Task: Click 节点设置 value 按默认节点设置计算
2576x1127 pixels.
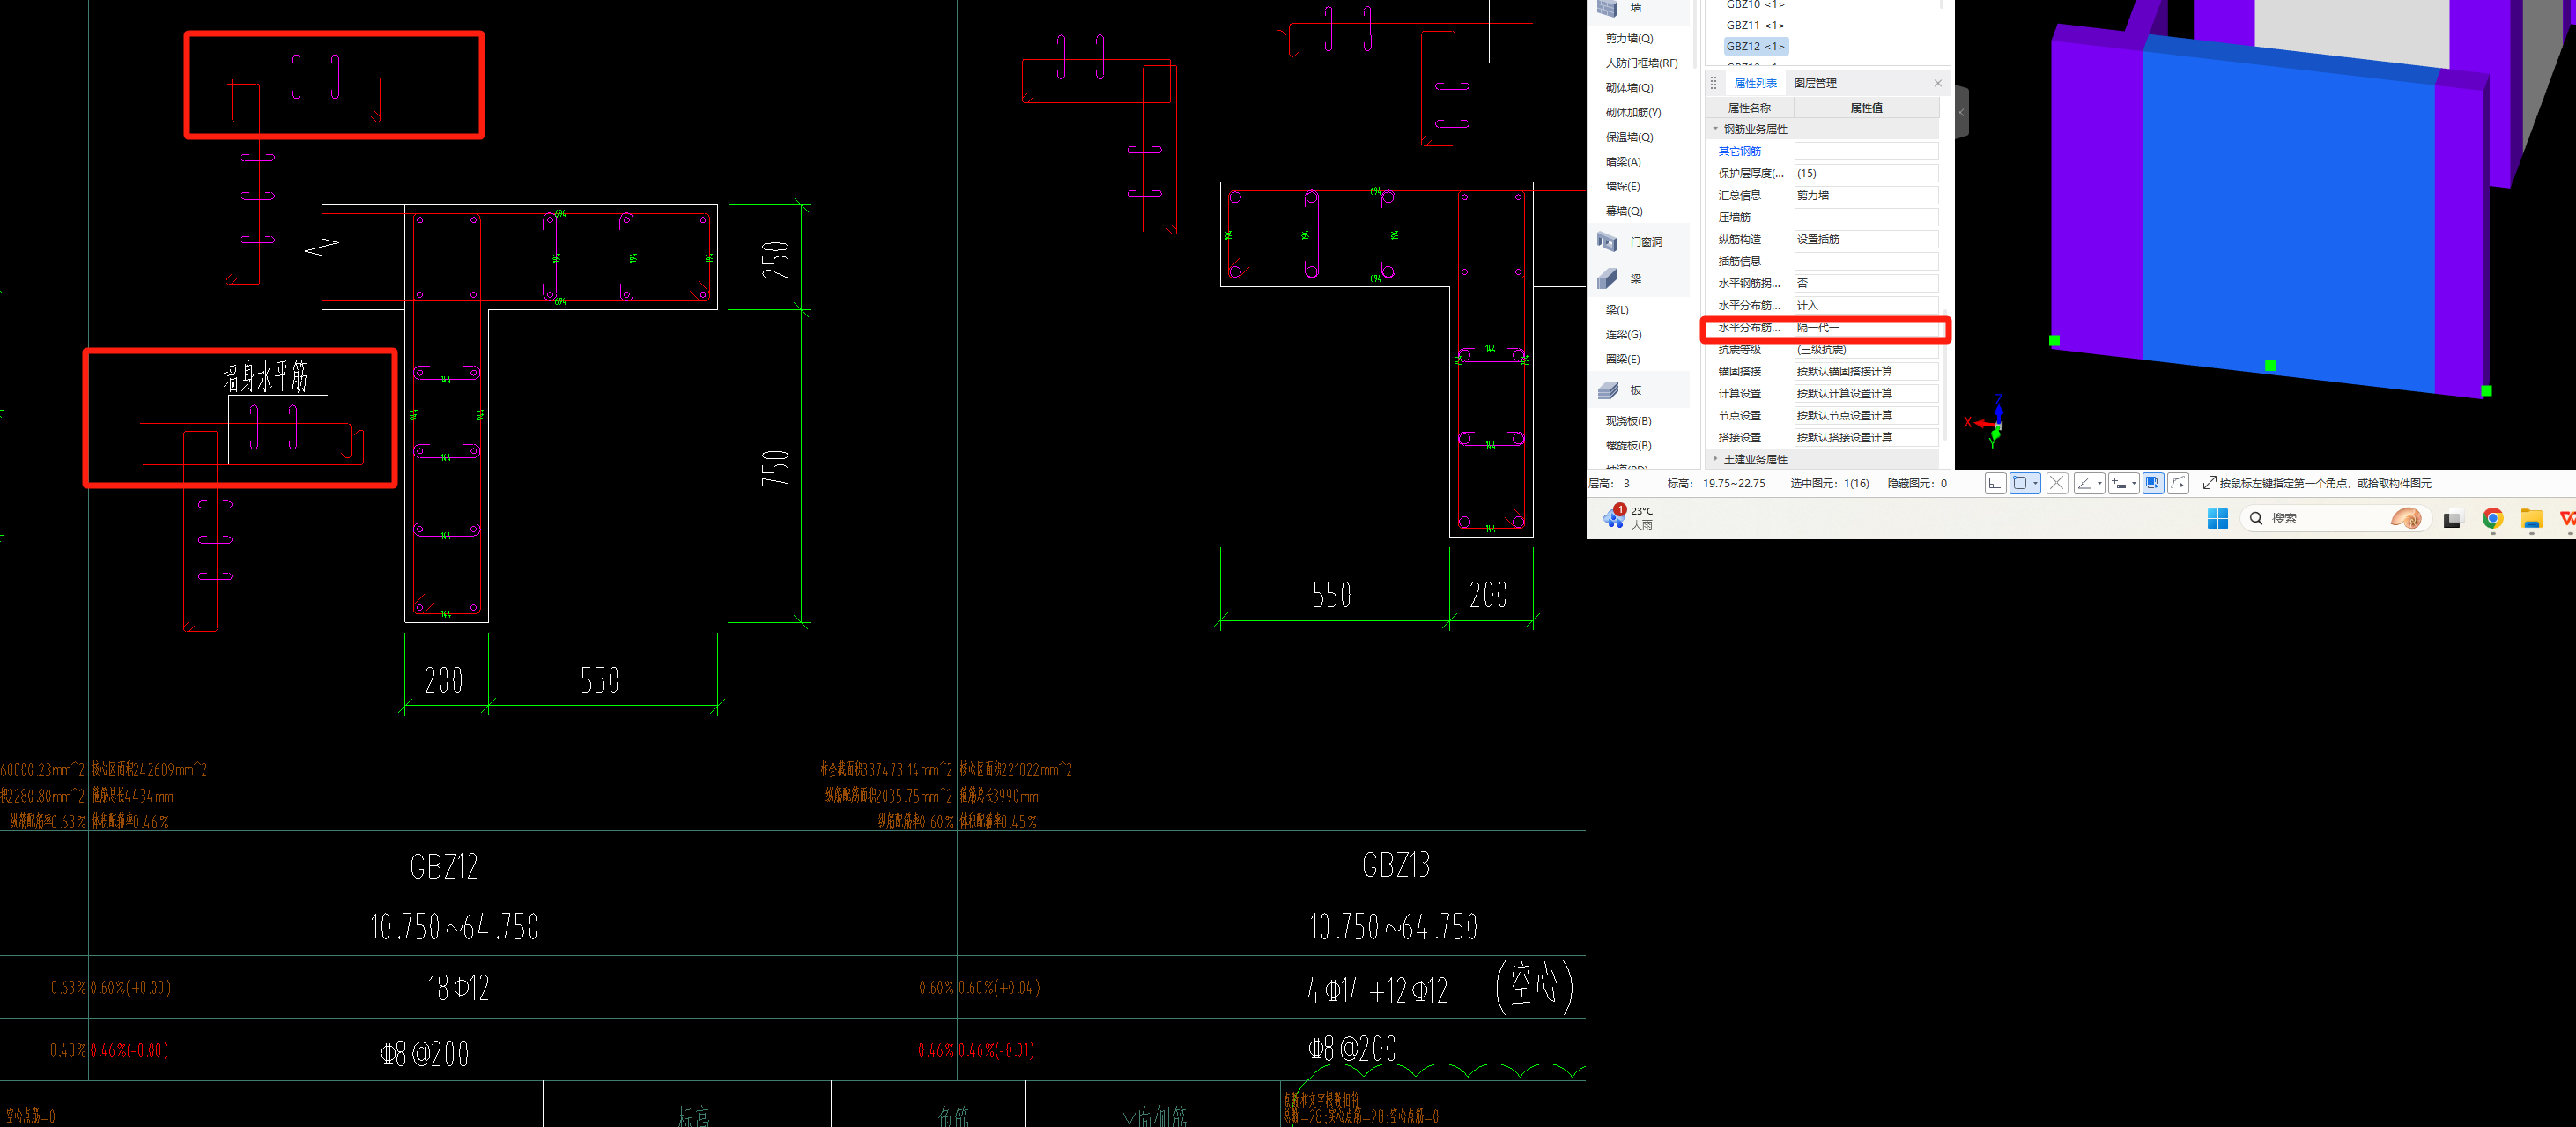Action: [x=1866, y=415]
